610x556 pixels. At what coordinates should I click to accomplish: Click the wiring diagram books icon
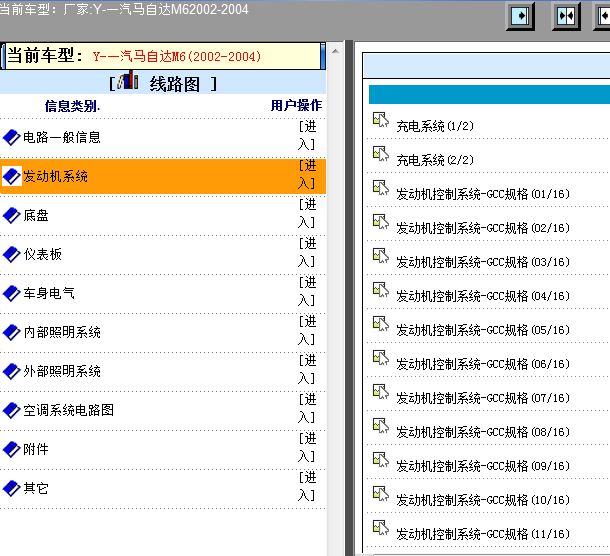(x=128, y=81)
